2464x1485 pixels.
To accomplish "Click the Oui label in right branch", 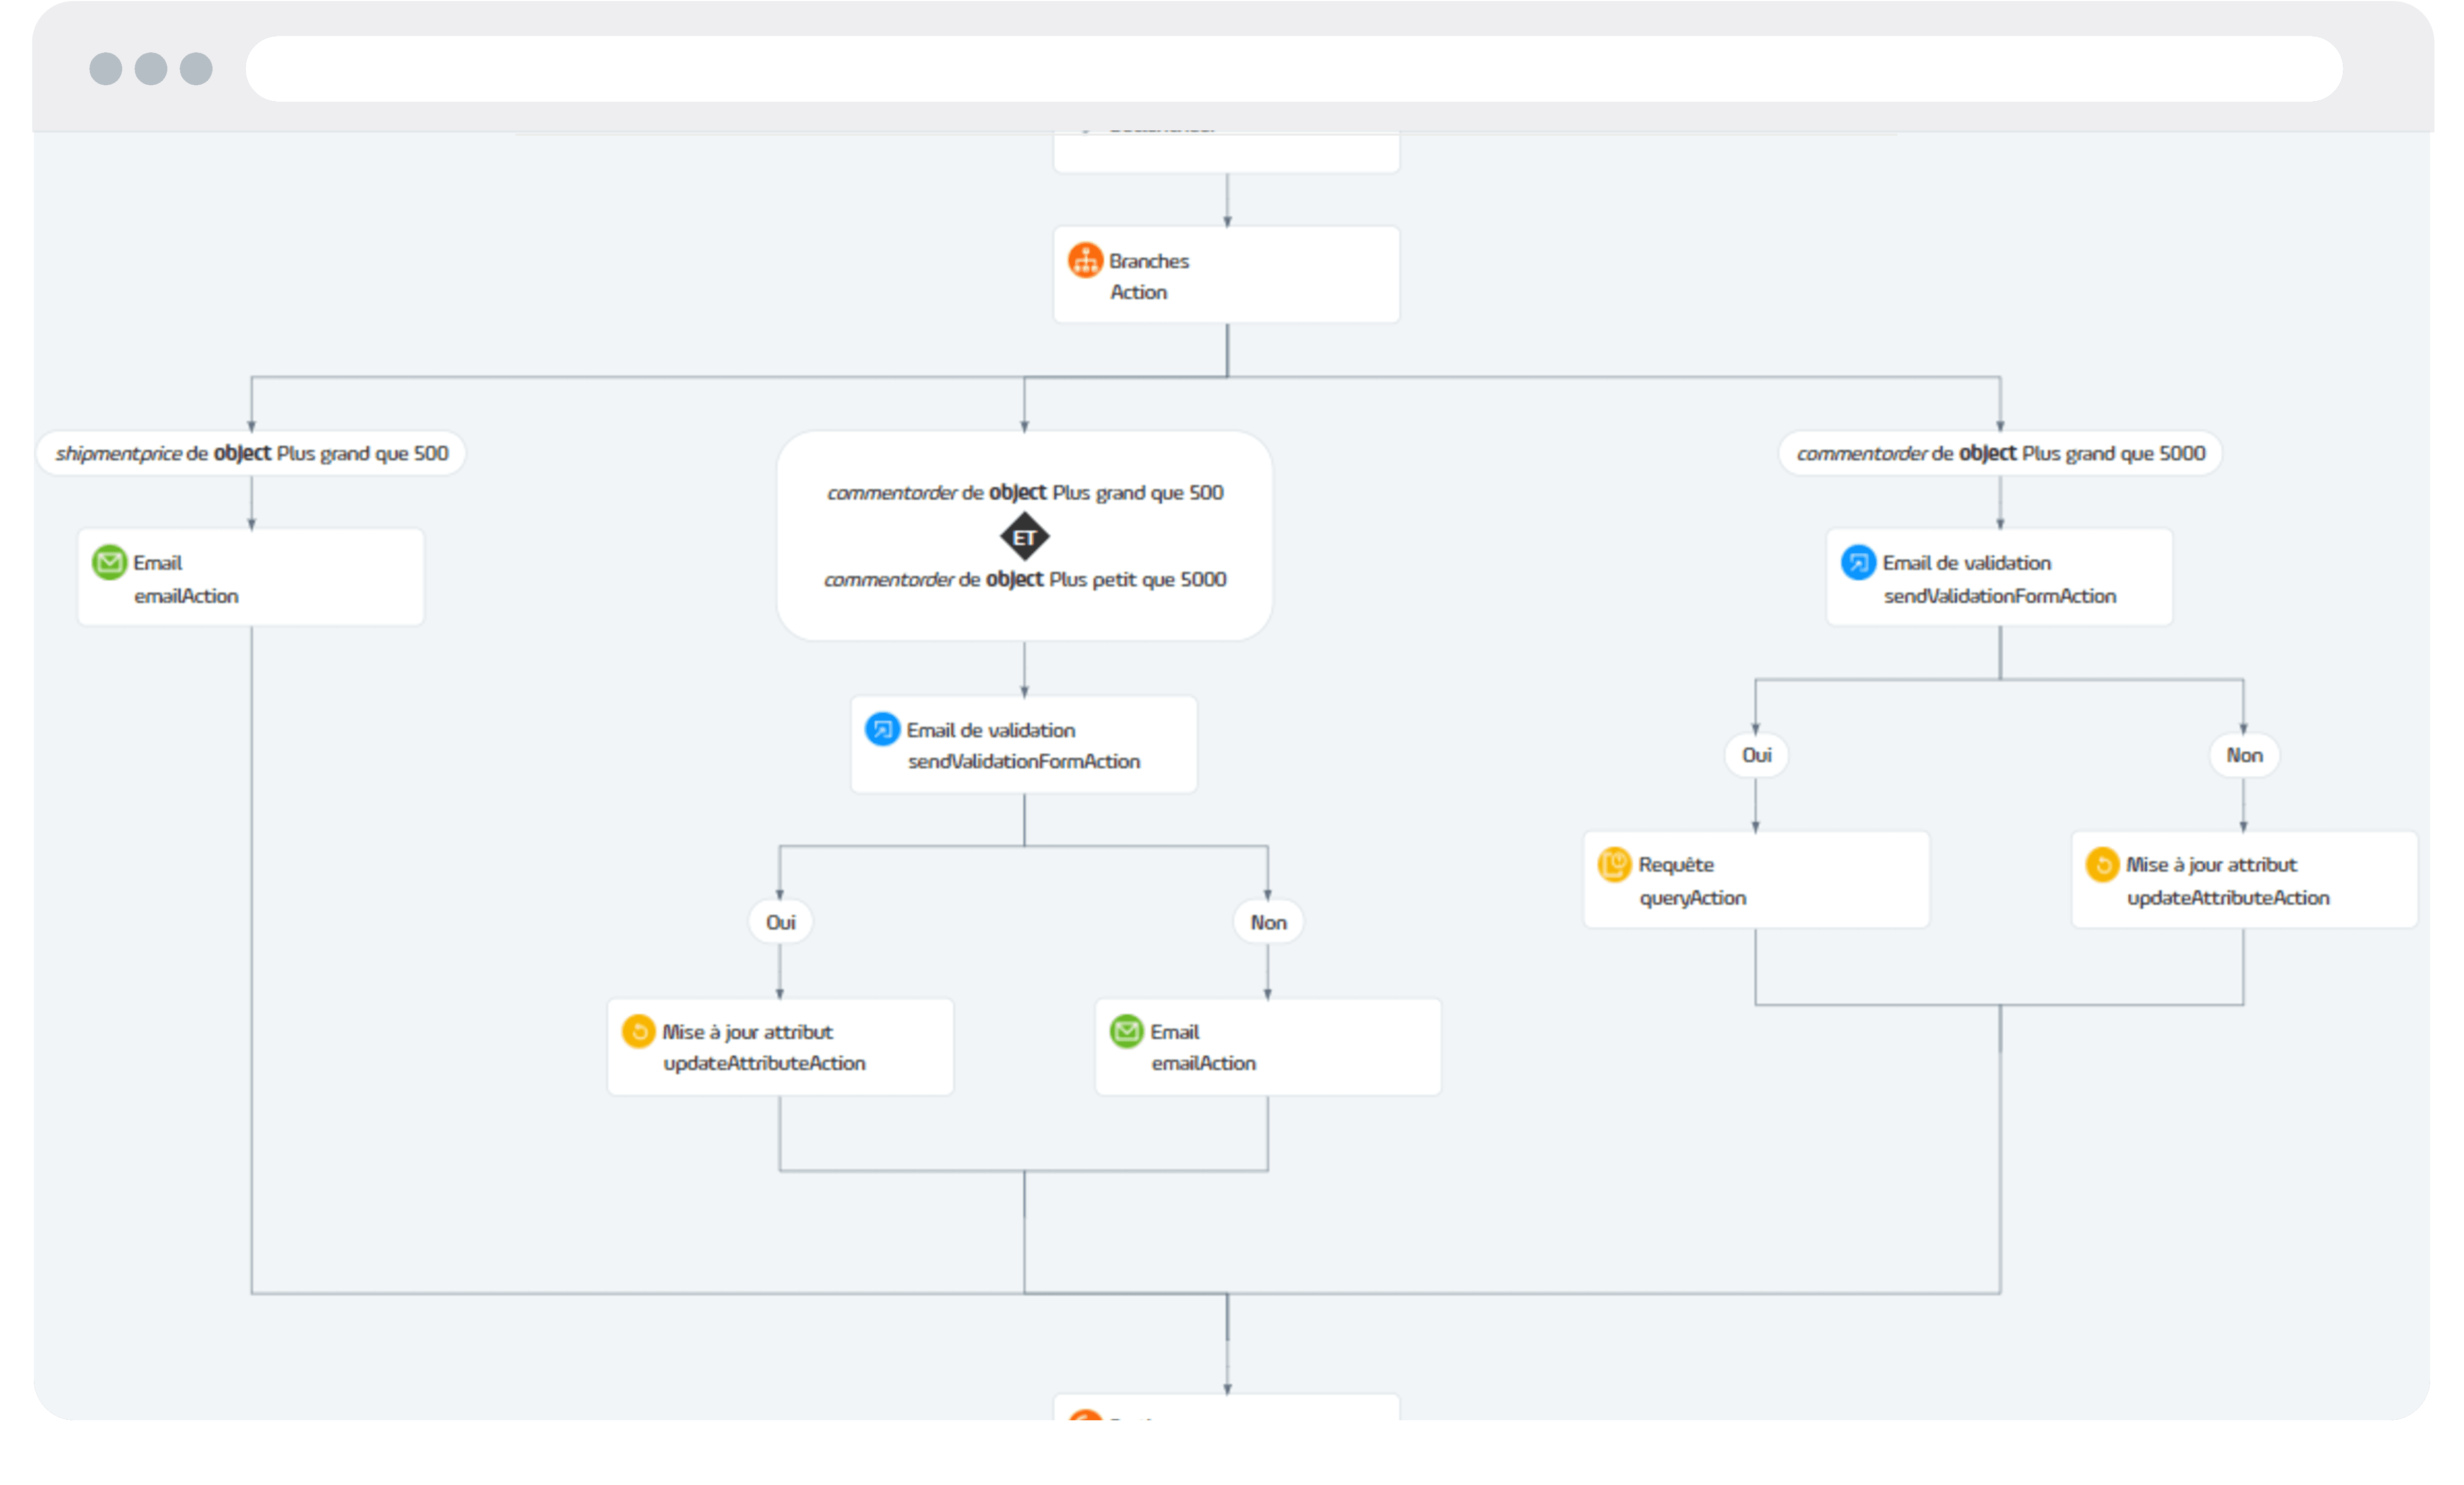I will pos(1756,755).
